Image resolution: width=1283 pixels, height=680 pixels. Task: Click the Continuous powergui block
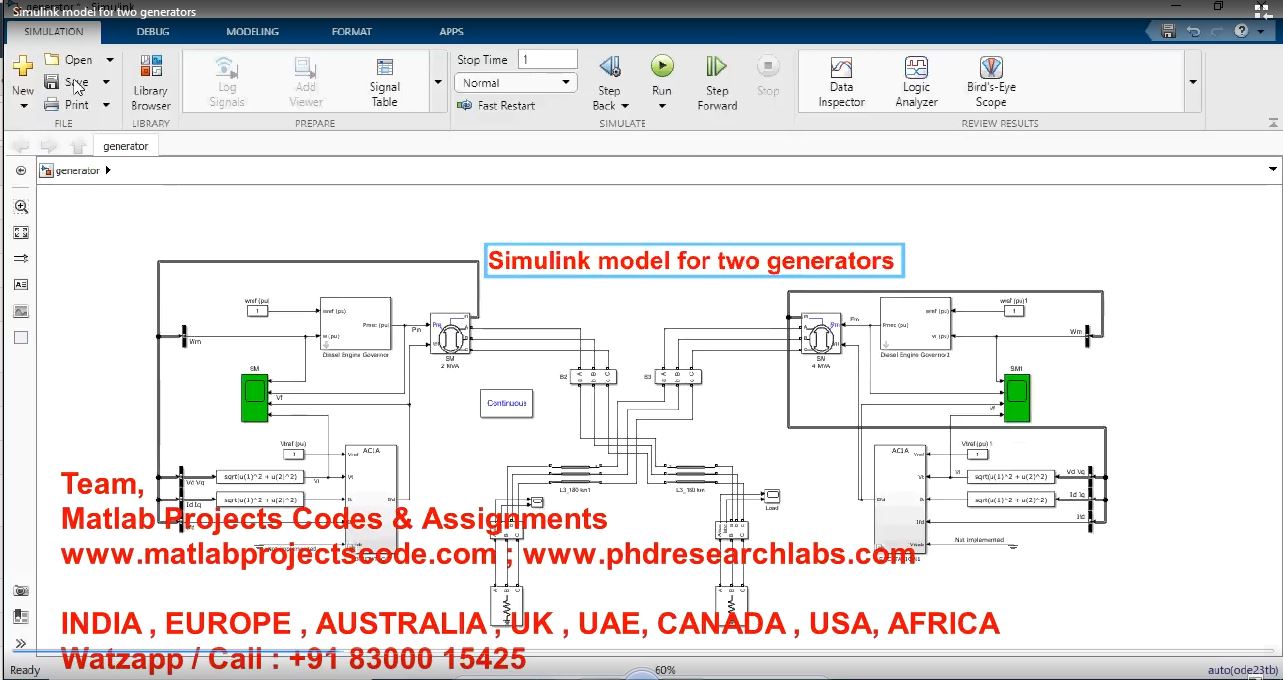coord(506,403)
